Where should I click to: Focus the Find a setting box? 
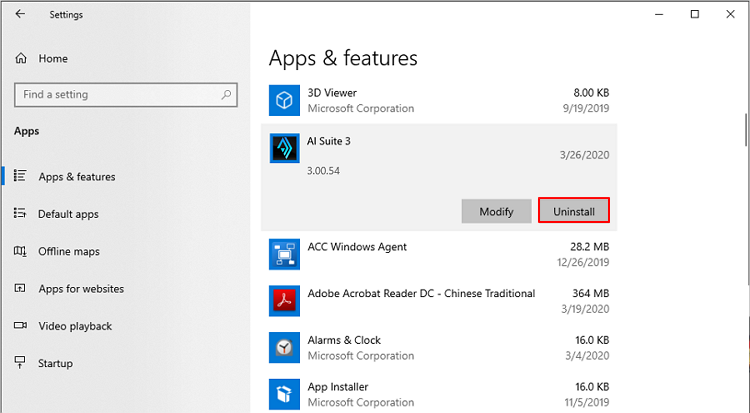click(x=126, y=95)
